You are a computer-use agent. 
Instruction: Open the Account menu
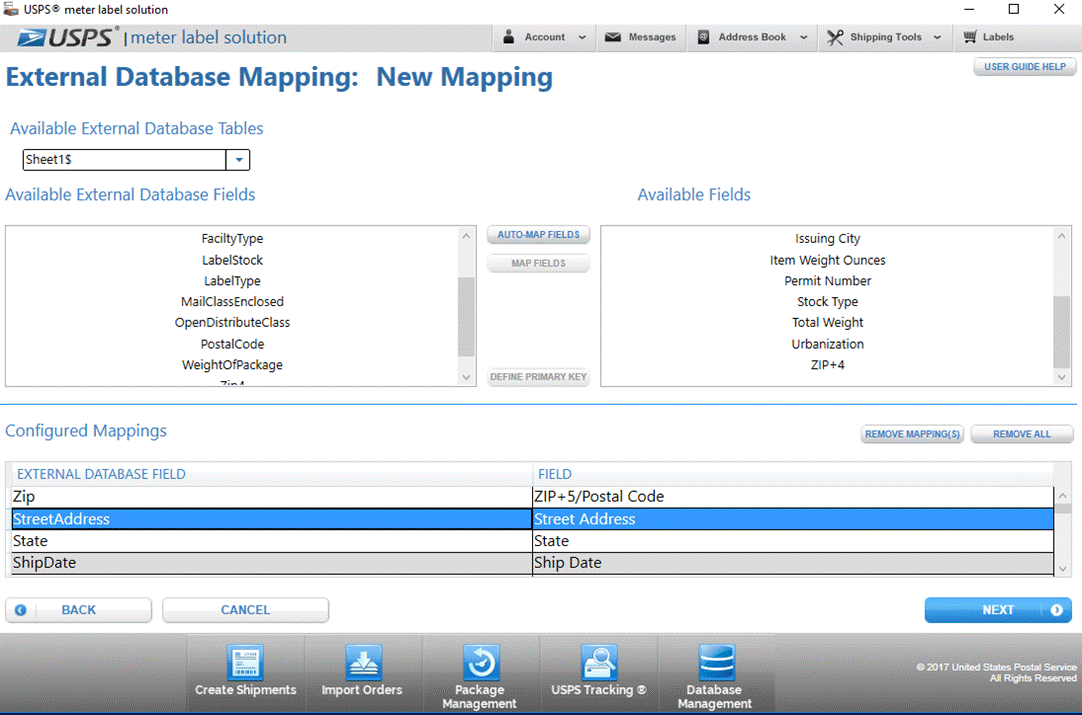click(544, 37)
